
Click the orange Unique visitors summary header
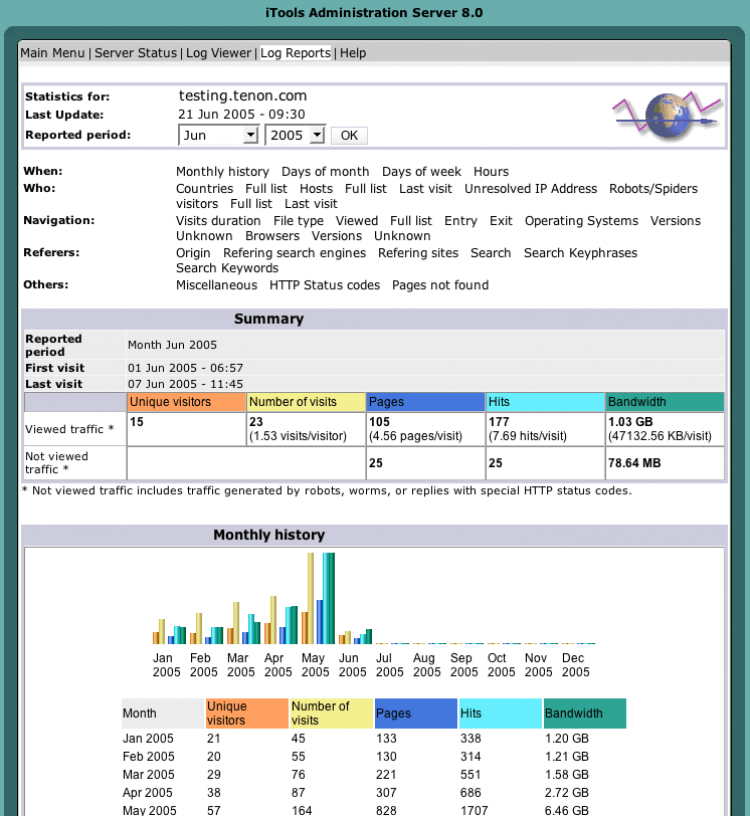(186, 402)
